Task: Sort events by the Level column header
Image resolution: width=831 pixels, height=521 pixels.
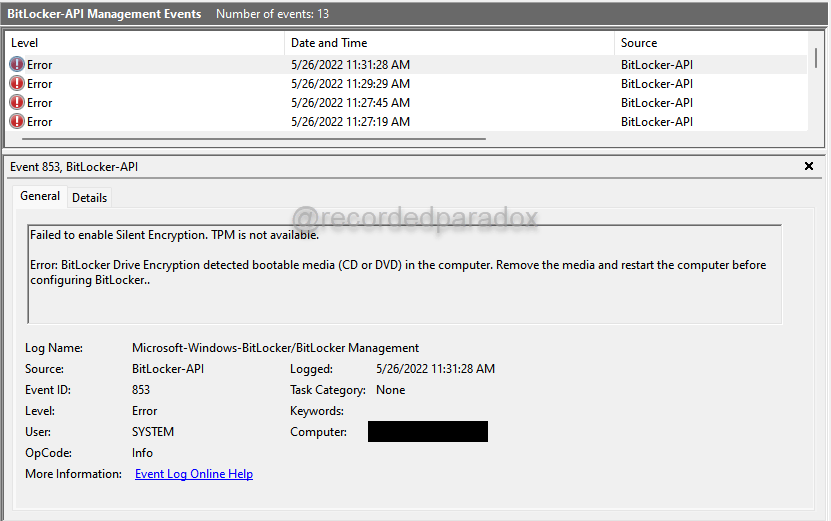Action: 145,43
